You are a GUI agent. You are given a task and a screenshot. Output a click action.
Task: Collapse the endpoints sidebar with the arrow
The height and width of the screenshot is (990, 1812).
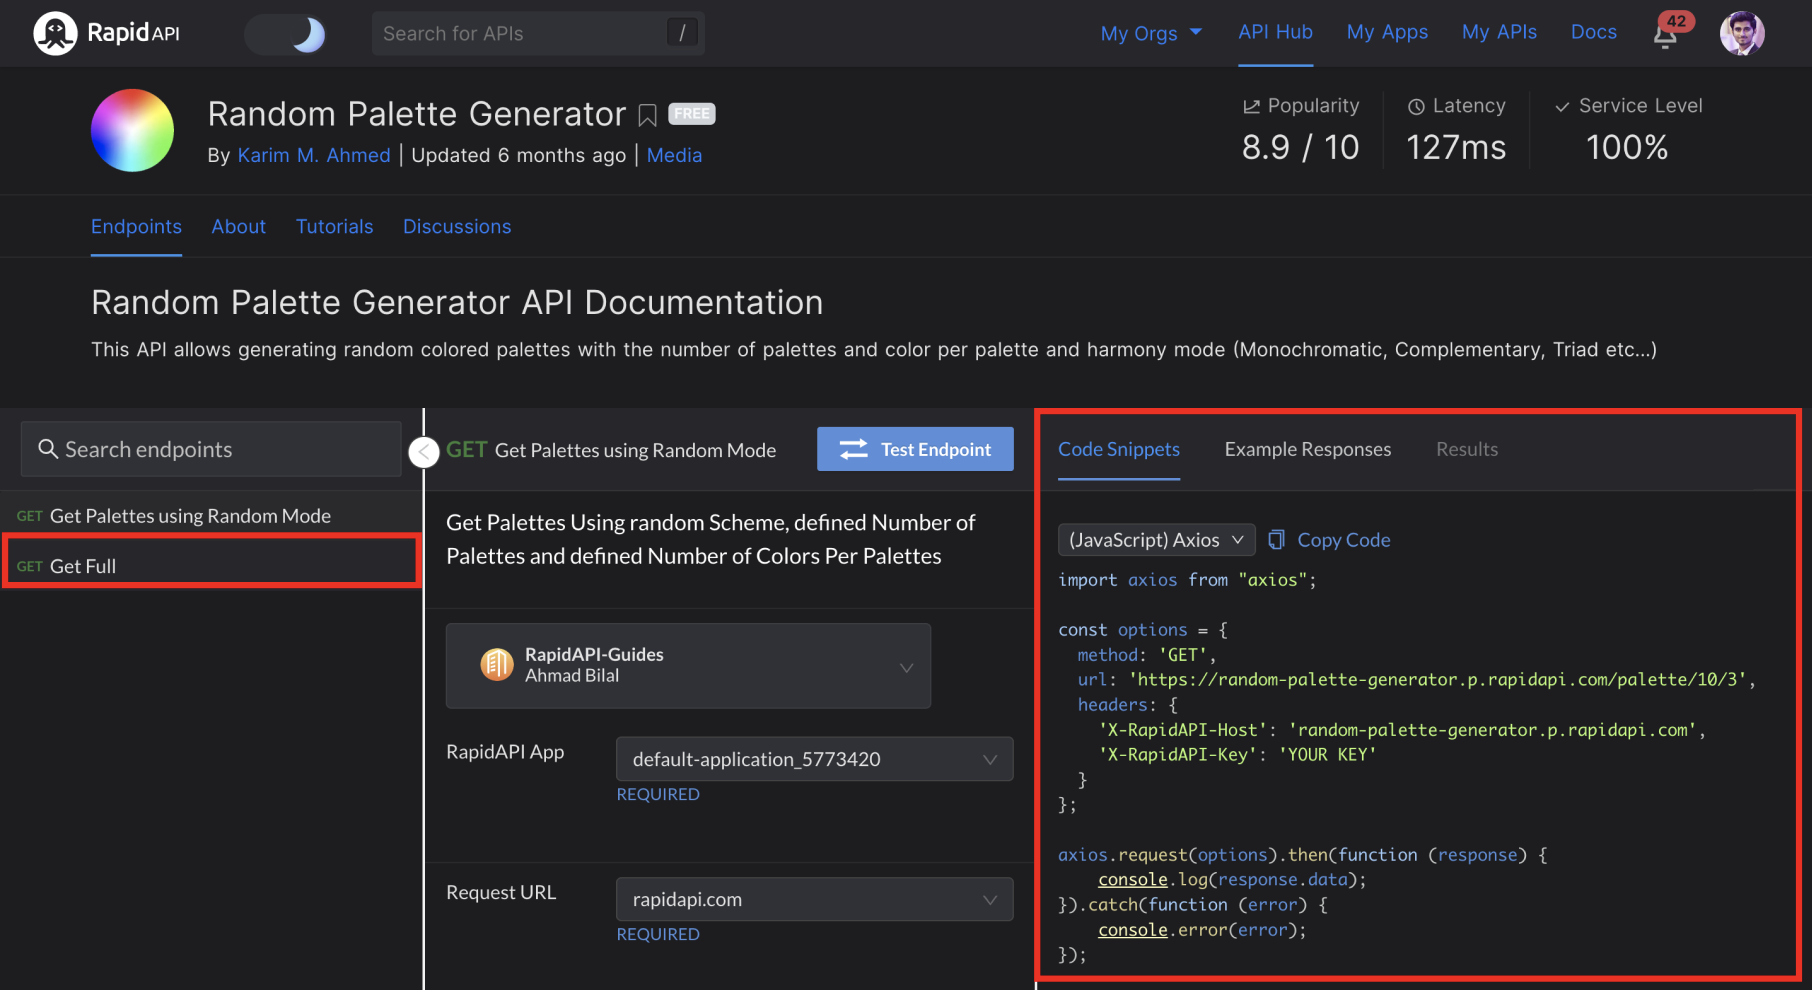(424, 452)
